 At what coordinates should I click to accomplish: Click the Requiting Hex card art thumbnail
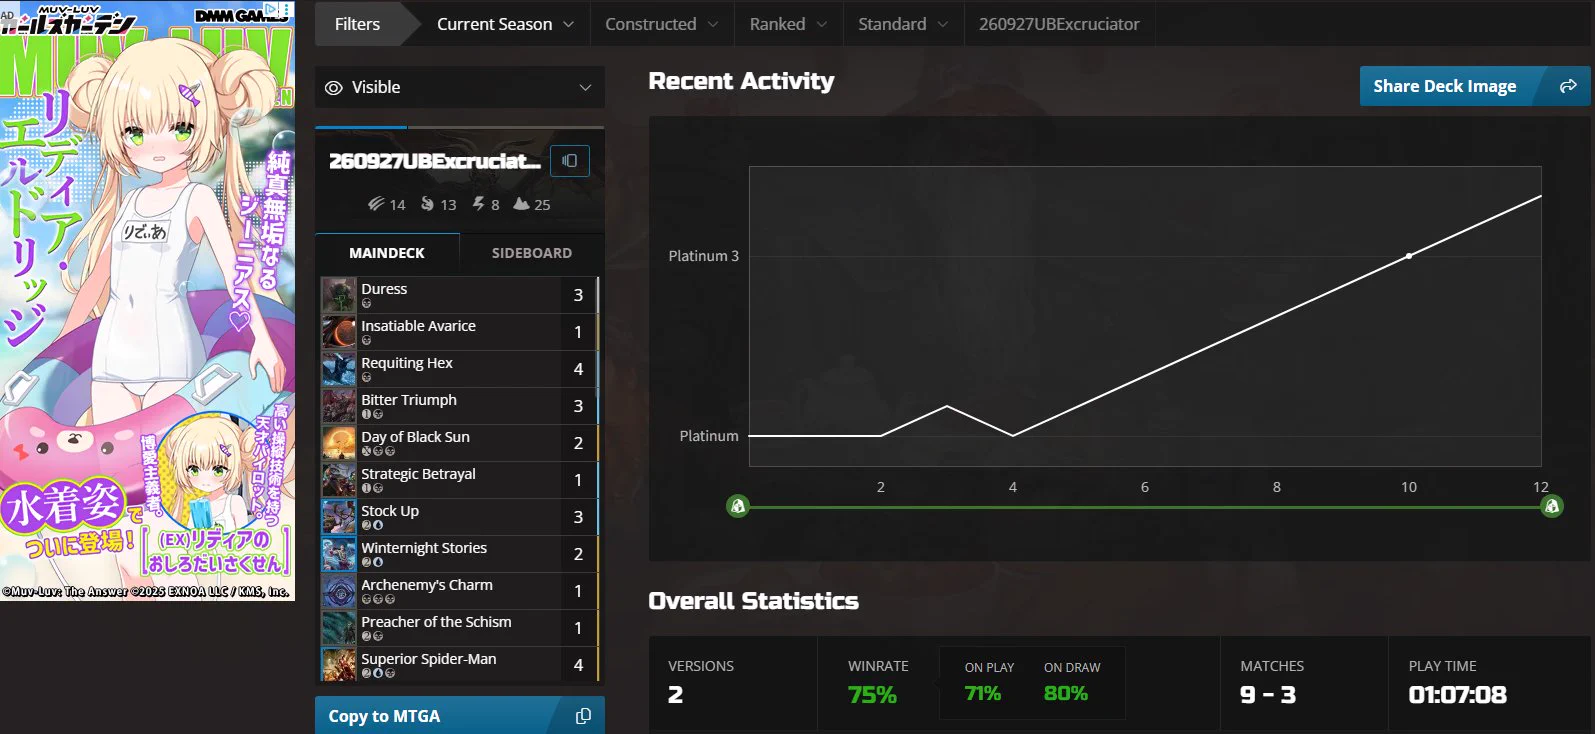pyautogui.click(x=339, y=369)
